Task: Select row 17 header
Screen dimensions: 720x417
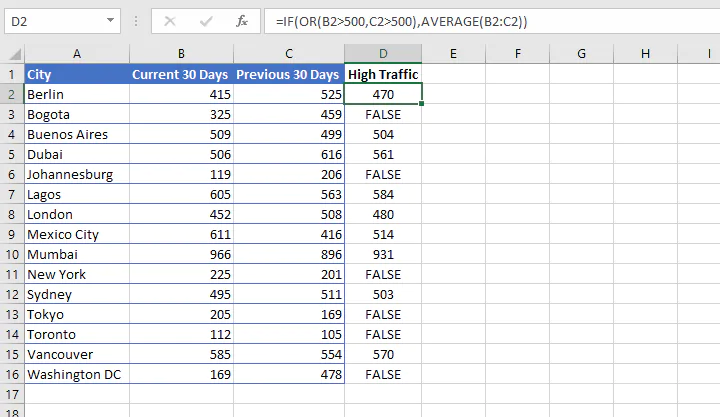Action: point(12,394)
